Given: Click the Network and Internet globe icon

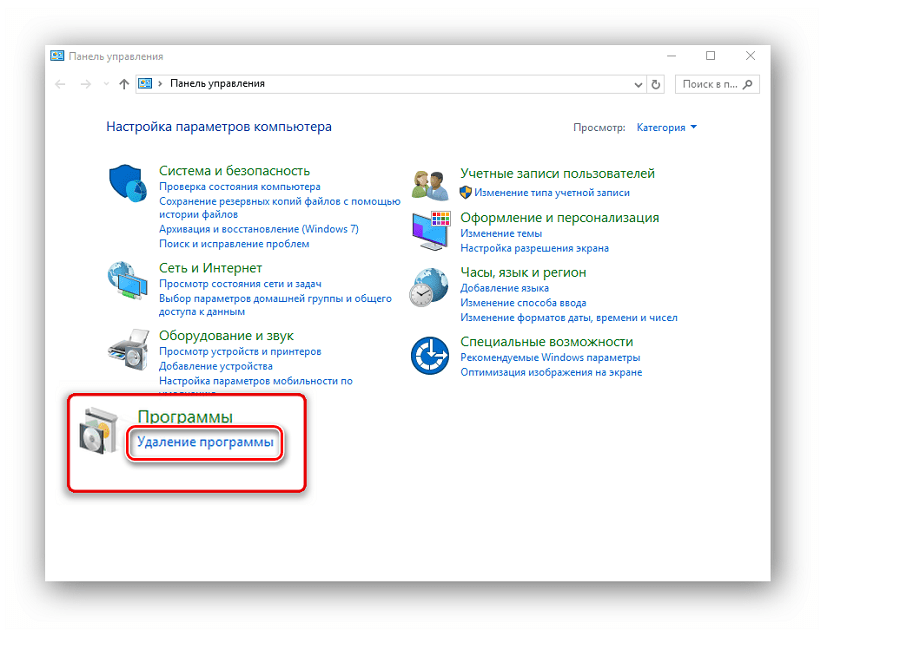Looking at the screenshot, I should [x=127, y=280].
